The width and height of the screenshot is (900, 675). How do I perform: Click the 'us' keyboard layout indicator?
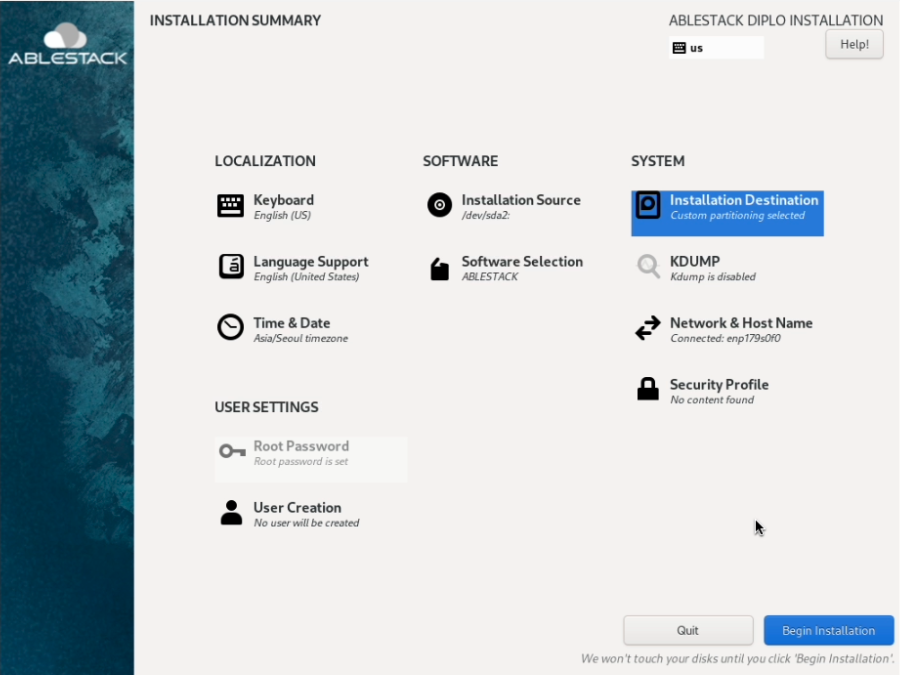tap(715, 48)
